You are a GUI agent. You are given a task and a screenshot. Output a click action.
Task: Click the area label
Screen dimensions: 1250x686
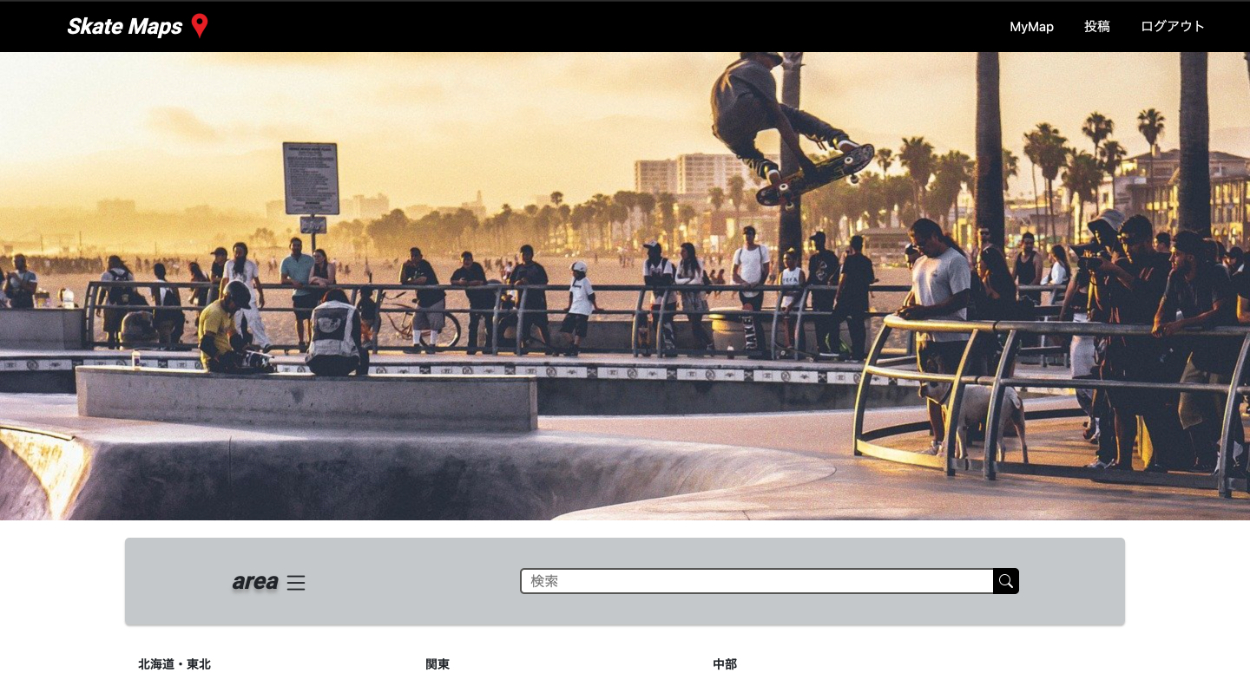[255, 581]
